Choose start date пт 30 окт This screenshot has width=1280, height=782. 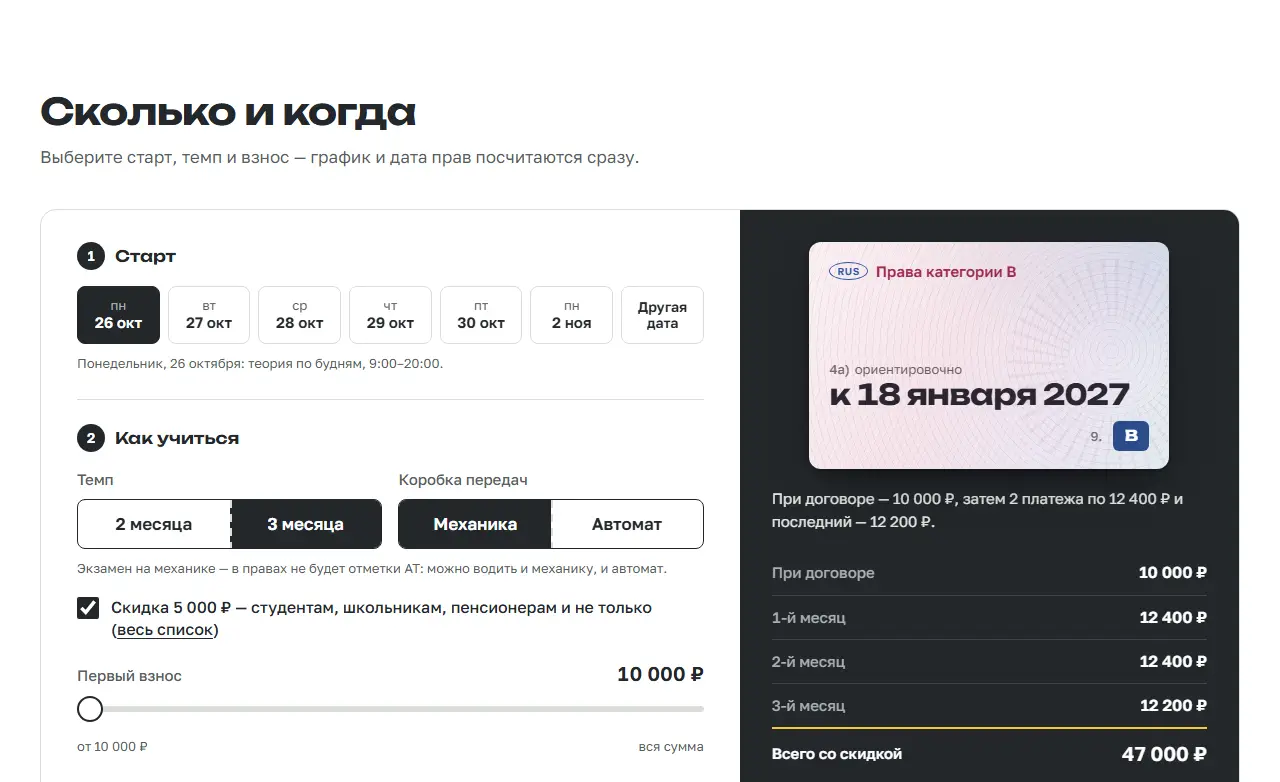pos(481,315)
